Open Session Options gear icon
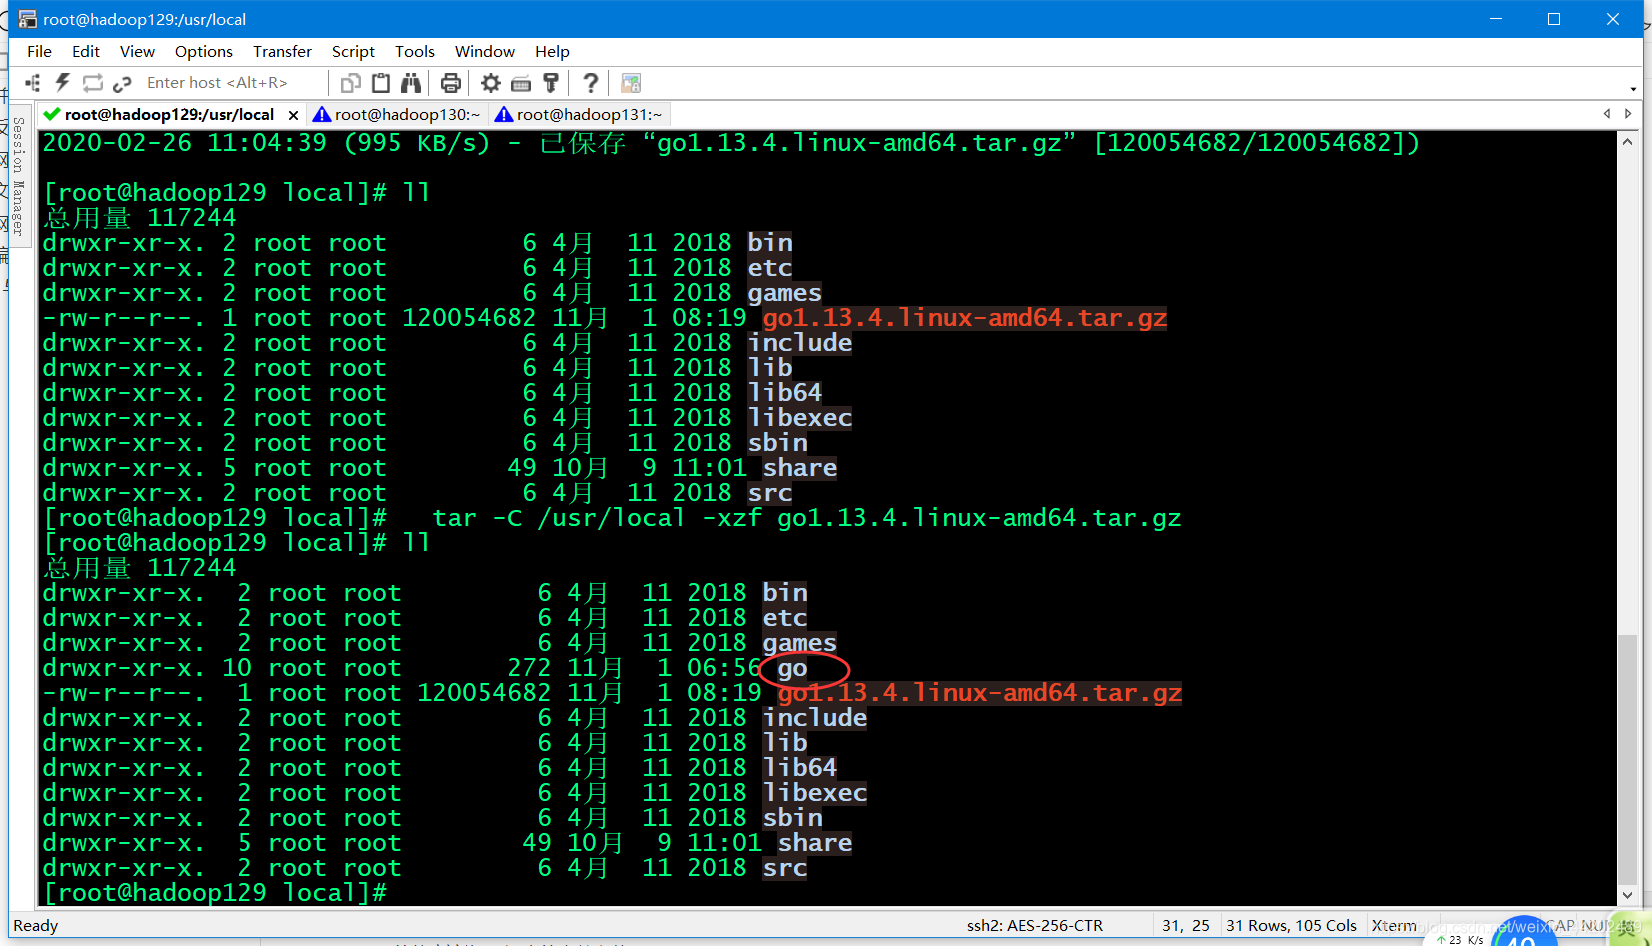1652x946 pixels. pos(491,83)
